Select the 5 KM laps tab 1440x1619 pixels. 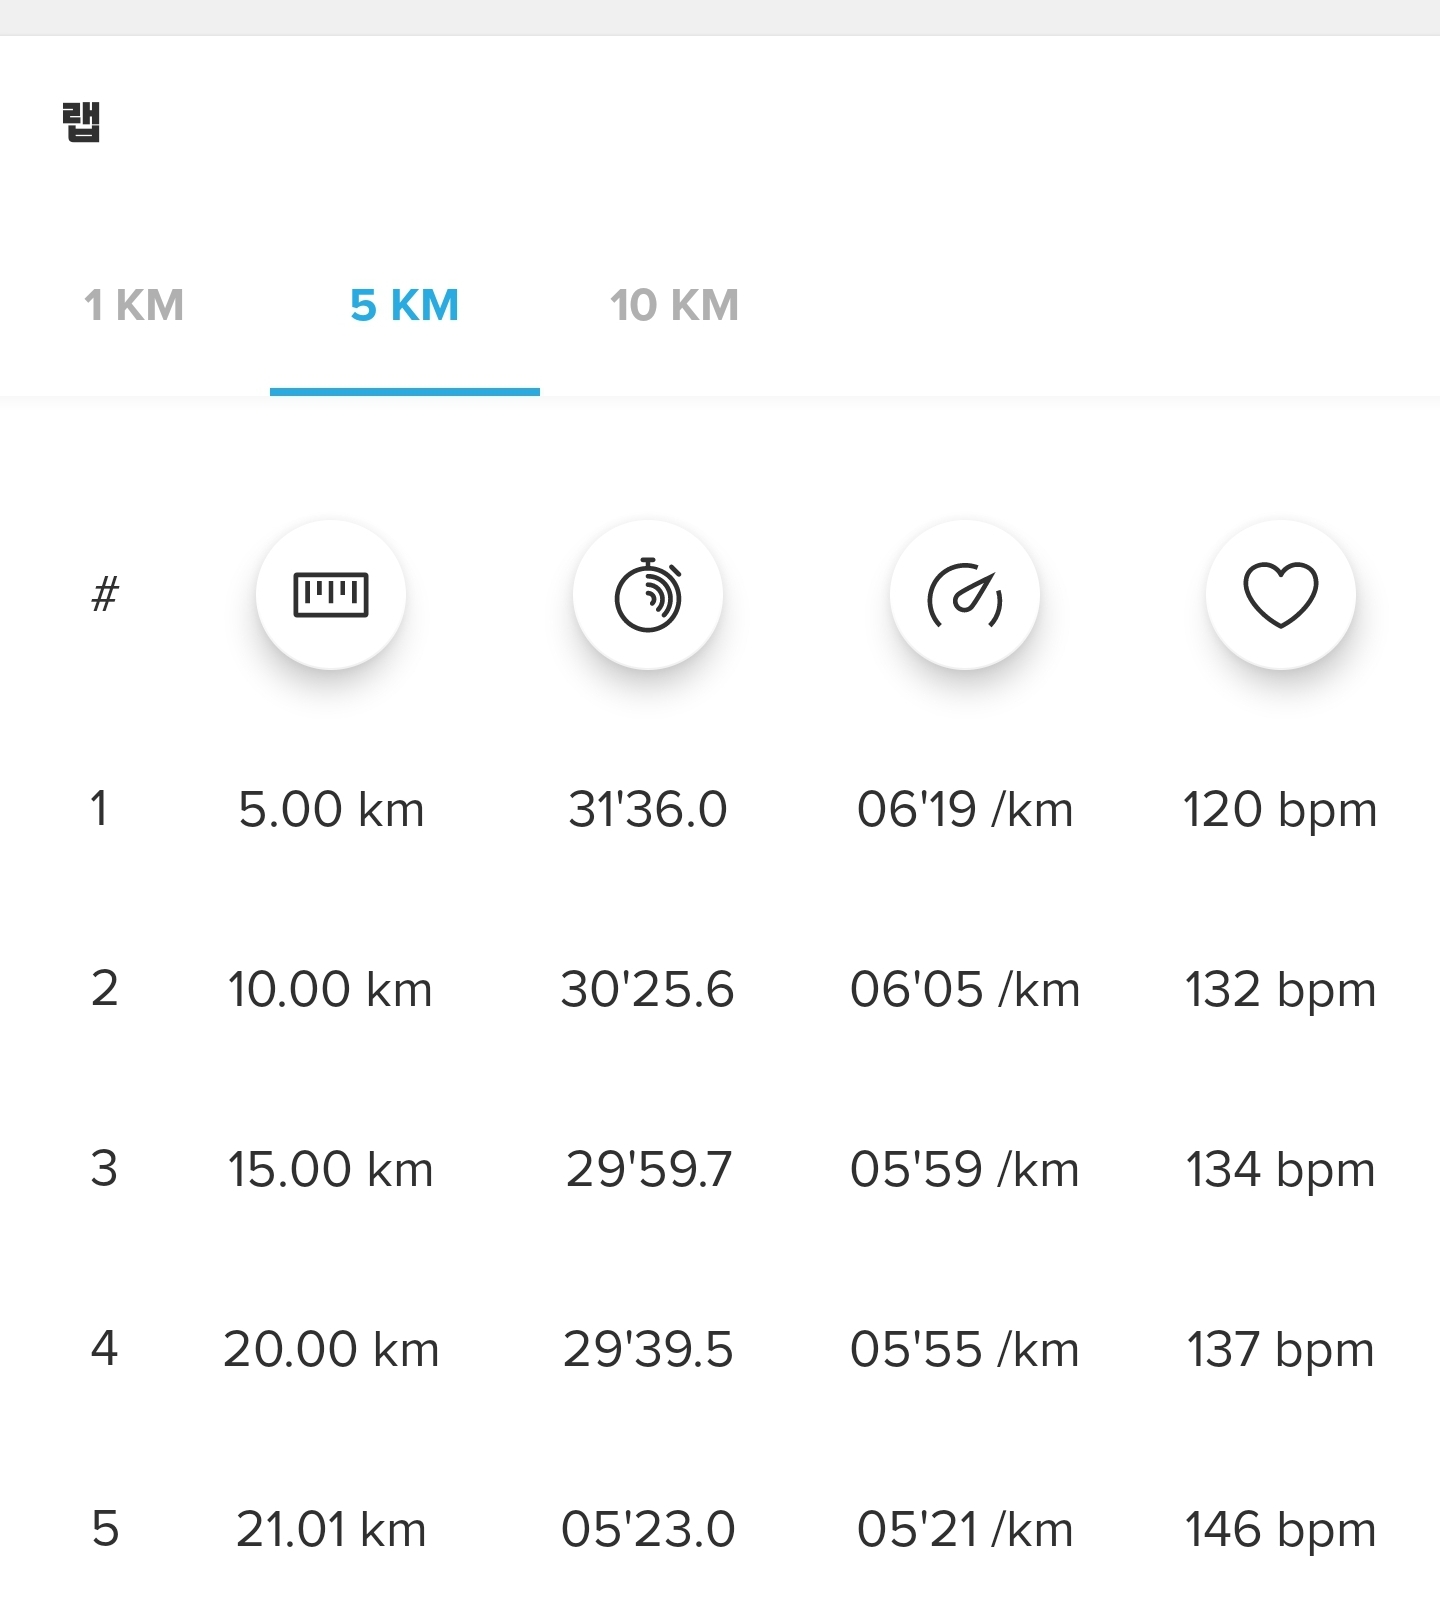pyautogui.click(x=404, y=305)
